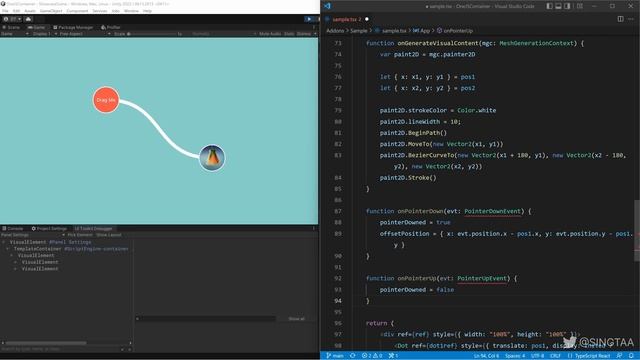The height and width of the screenshot is (360, 640).
Task: Click the unsaved dot on sample.tsx tab
Action: click(x=367, y=19)
